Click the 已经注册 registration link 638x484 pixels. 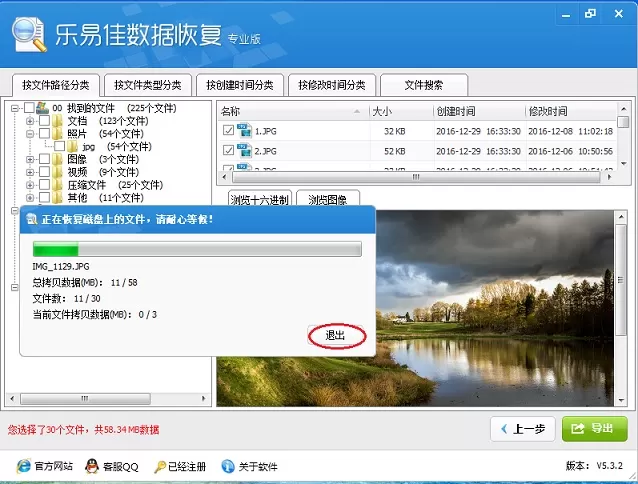click(187, 467)
